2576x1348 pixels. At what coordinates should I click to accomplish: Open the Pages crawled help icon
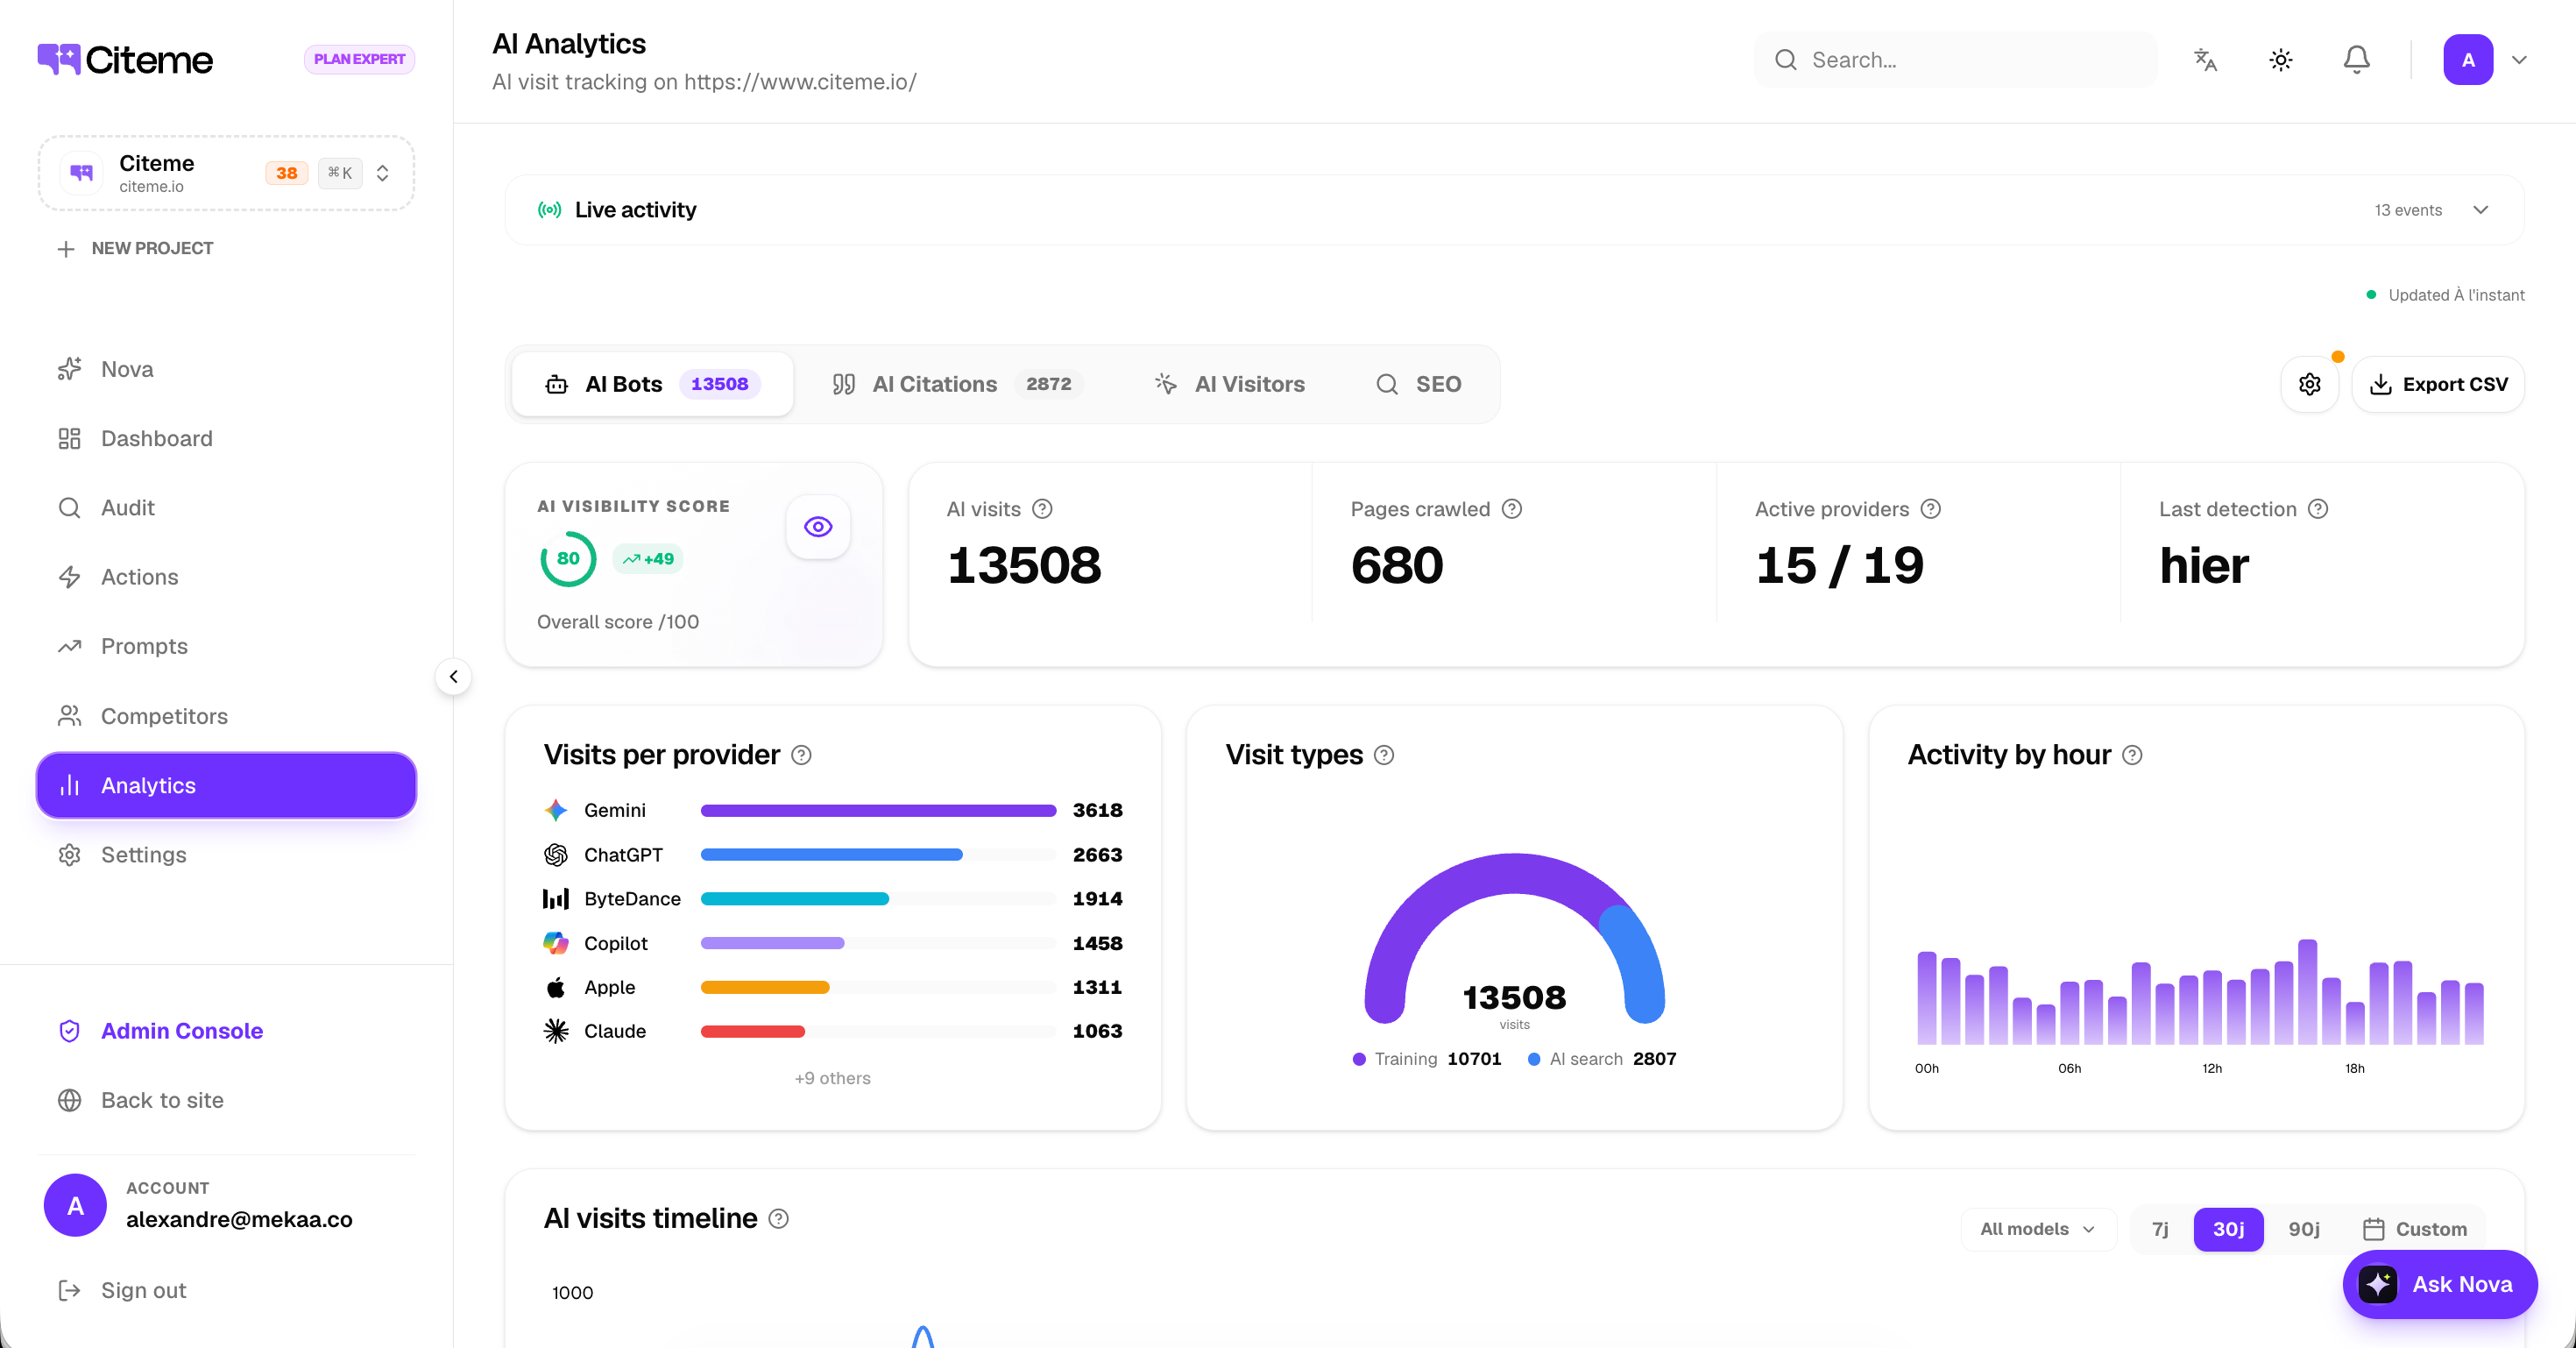[1512, 509]
